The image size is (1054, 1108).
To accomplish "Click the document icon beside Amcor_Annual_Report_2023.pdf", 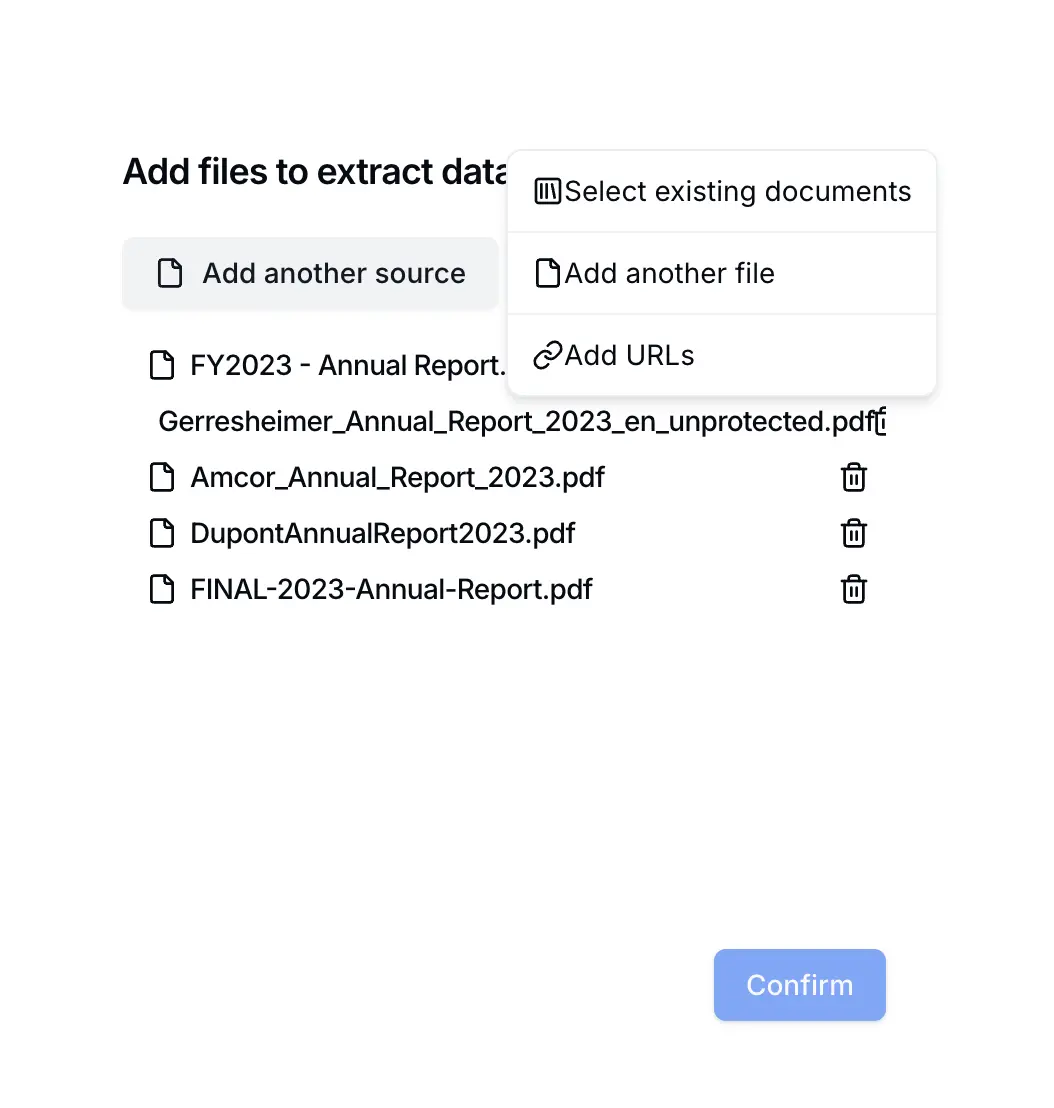I will [x=162, y=477].
